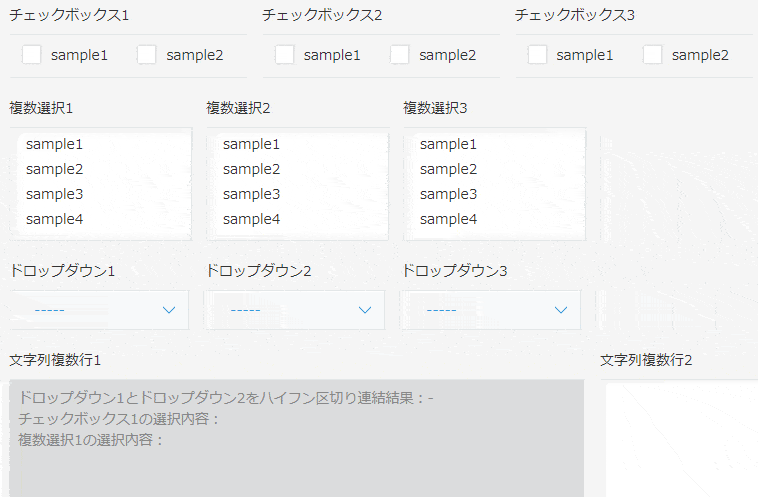This screenshot has height=497, width=758.
Task: Select sample4 in 複数選択1 list
Action: [x=55, y=219]
